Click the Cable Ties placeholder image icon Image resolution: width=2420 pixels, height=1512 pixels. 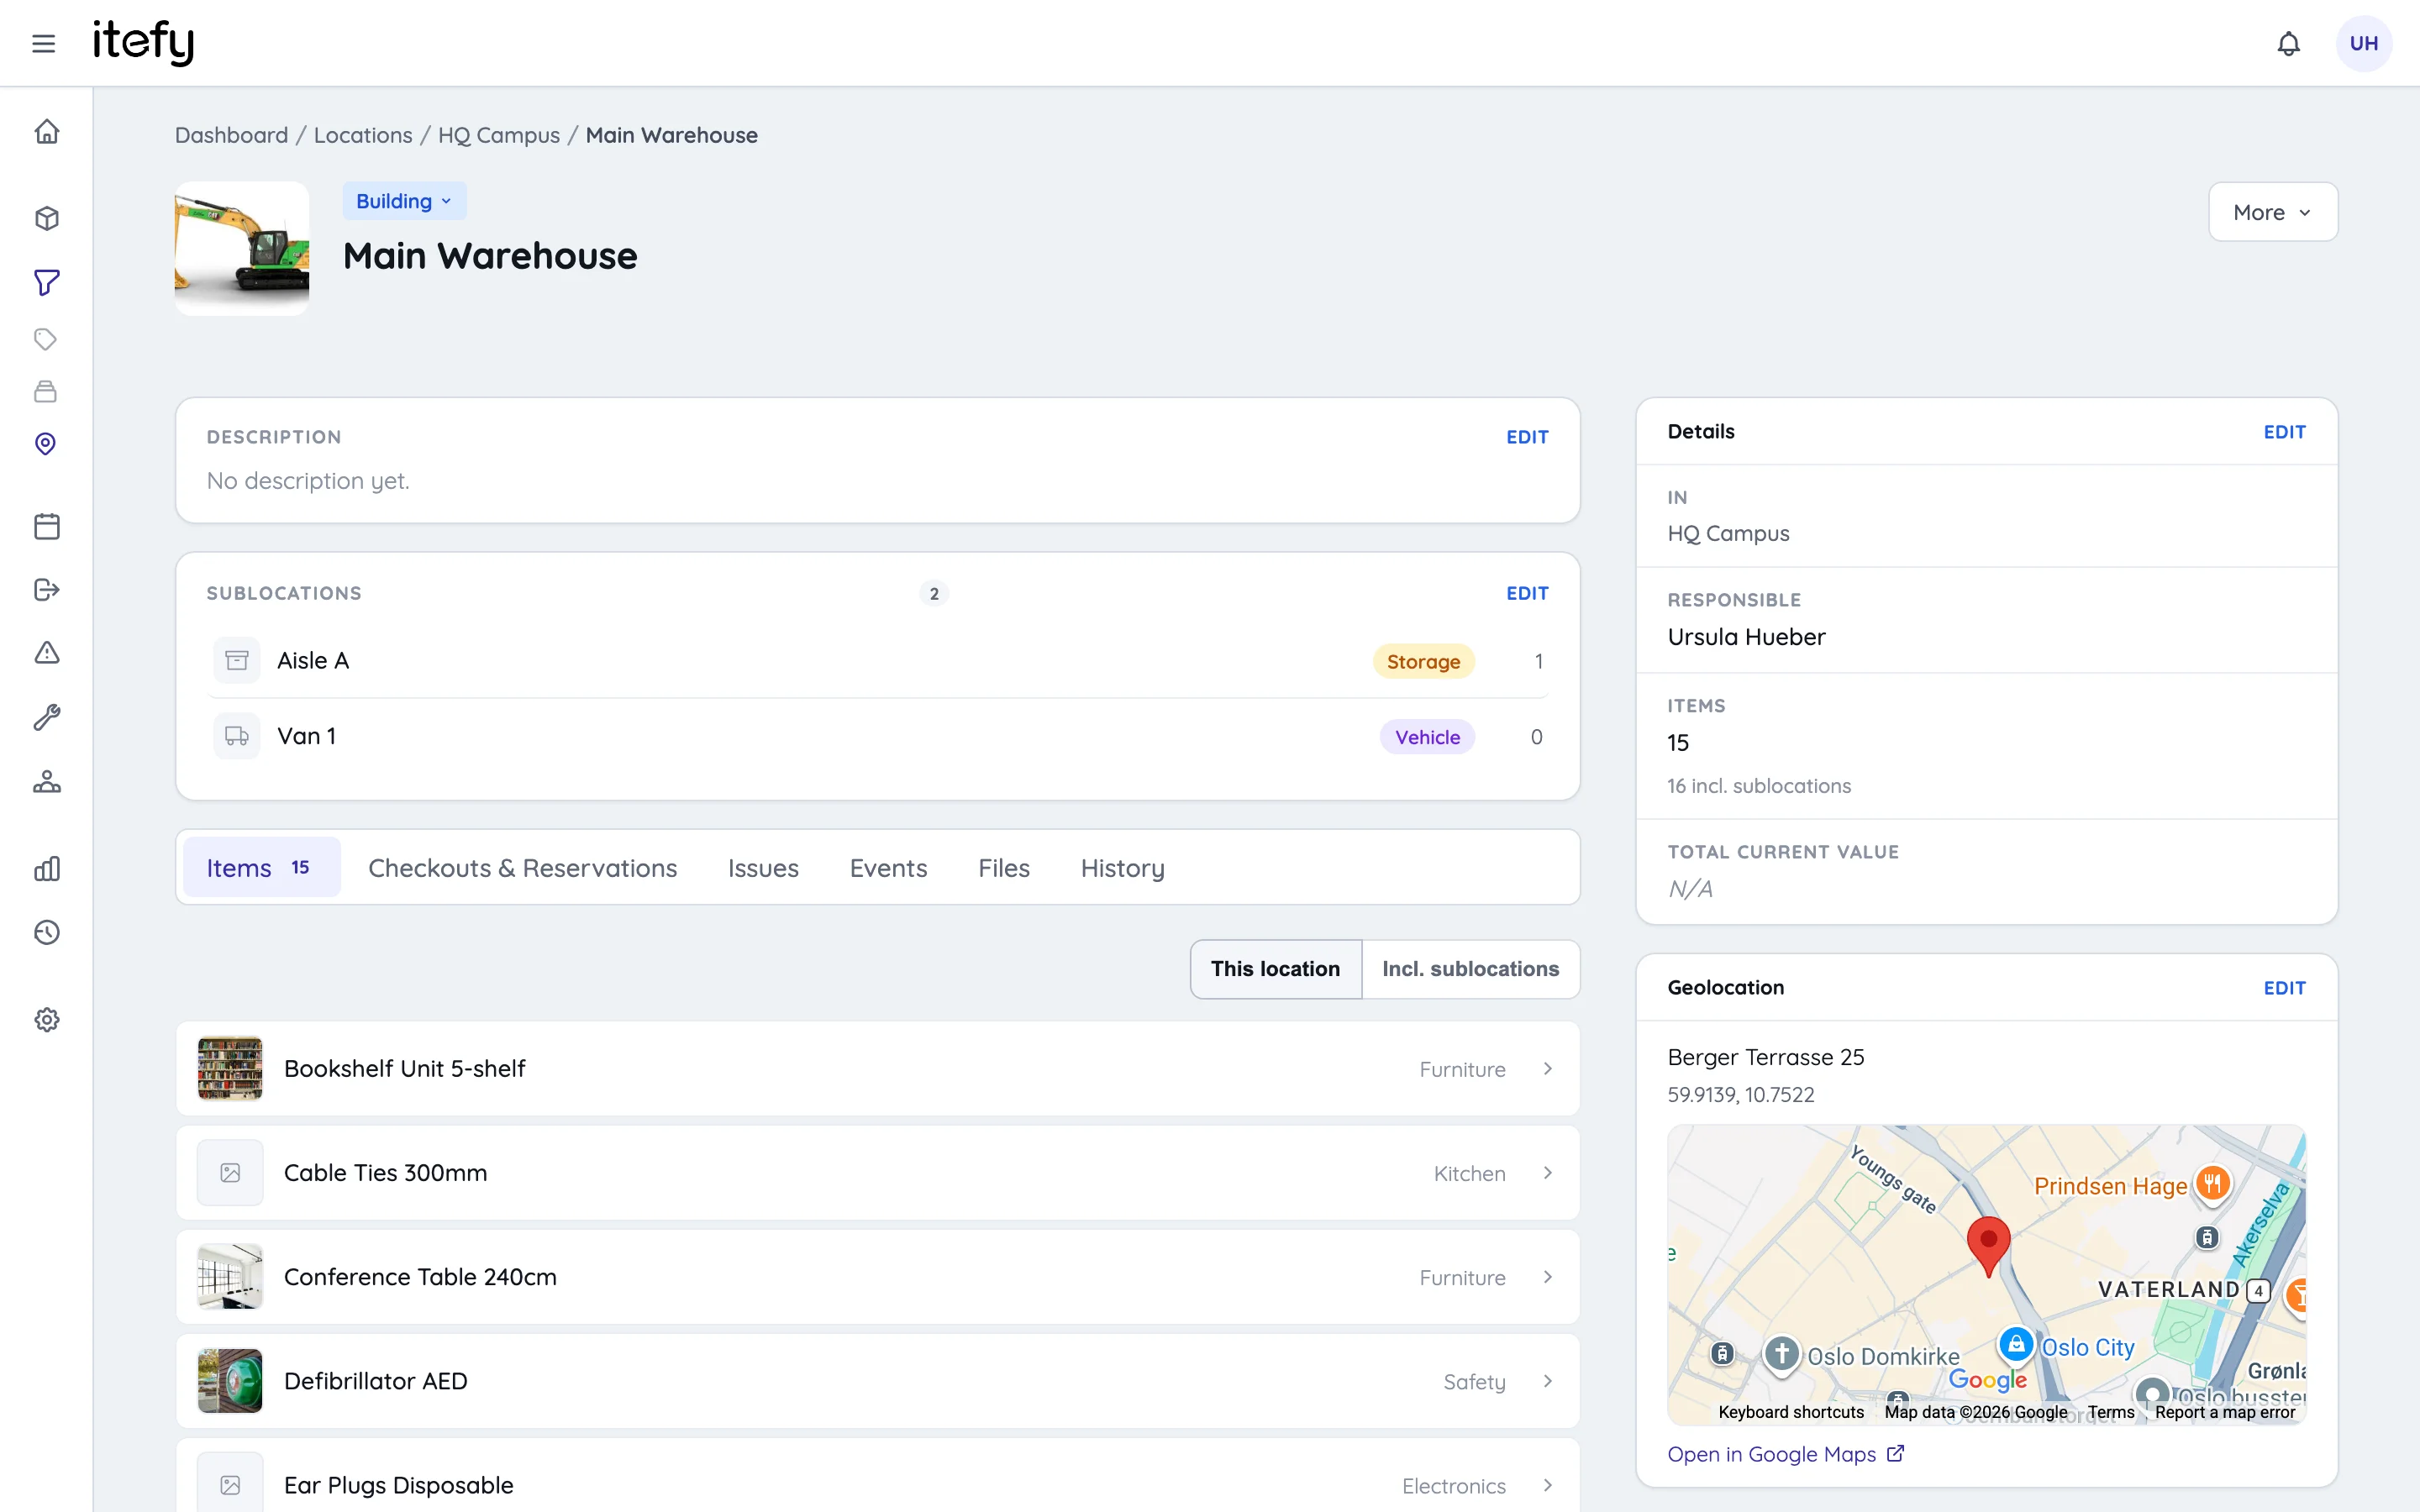tap(230, 1172)
